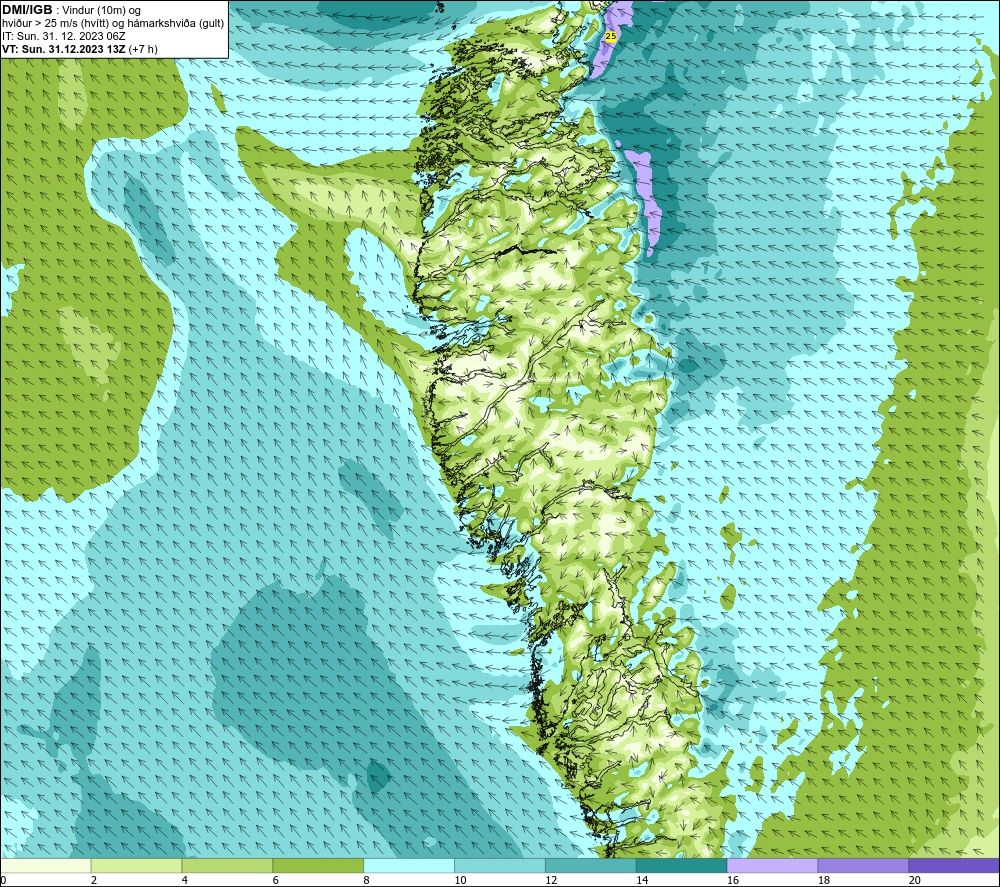Click the light cyan 8–10 m/s legend swatch

pos(409,865)
